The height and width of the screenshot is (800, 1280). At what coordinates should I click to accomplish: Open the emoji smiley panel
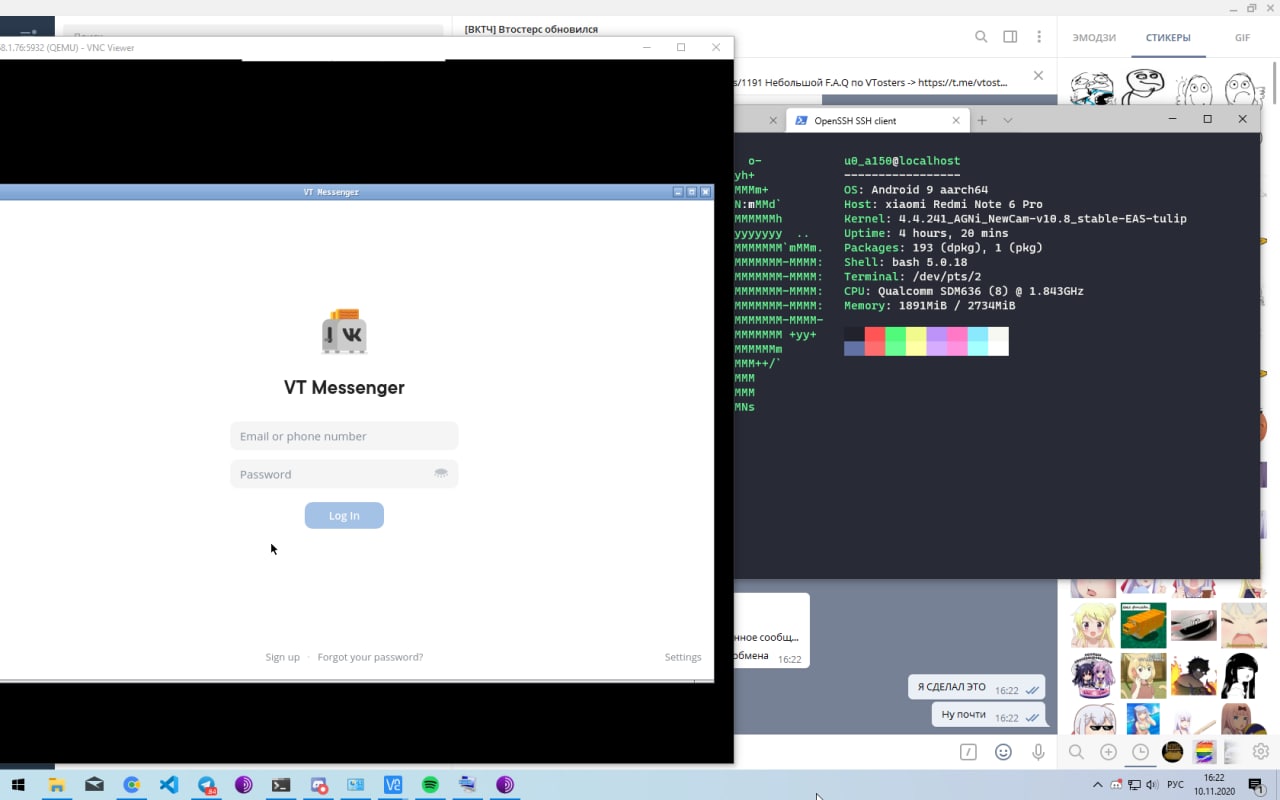tap(1003, 752)
